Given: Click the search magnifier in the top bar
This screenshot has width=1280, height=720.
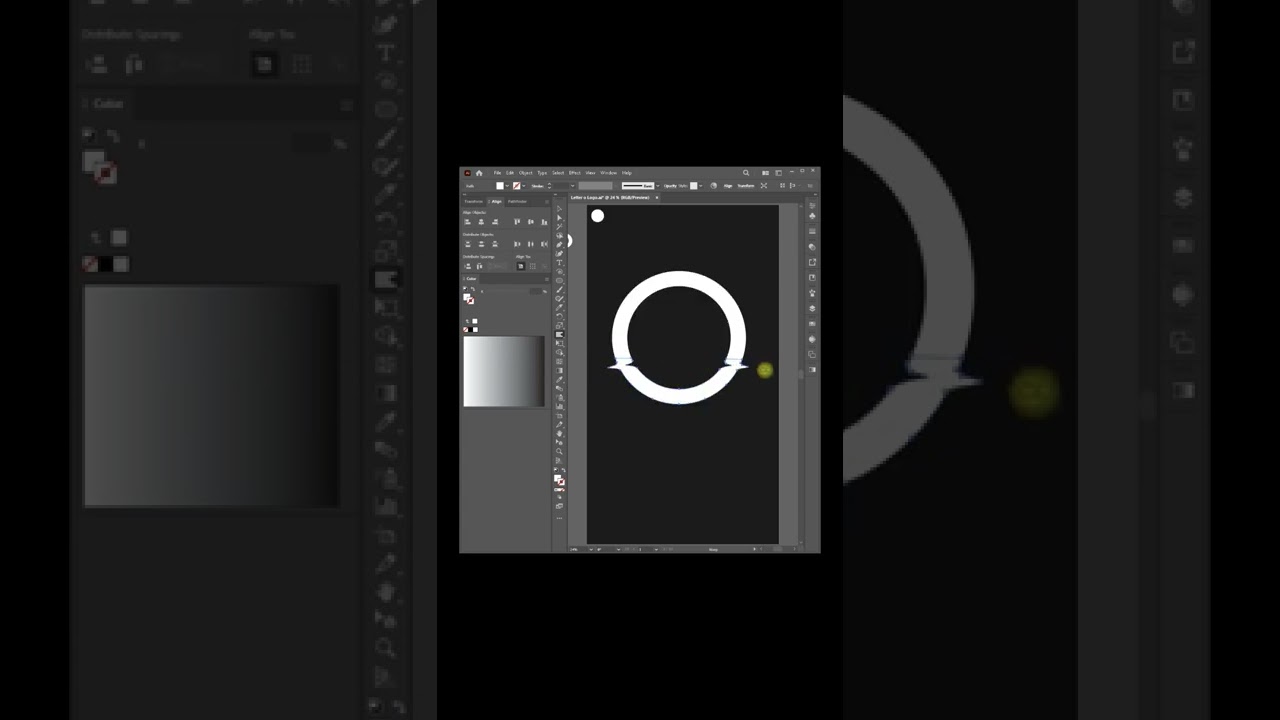Looking at the screenshot, I should click(x=746, y=173).
